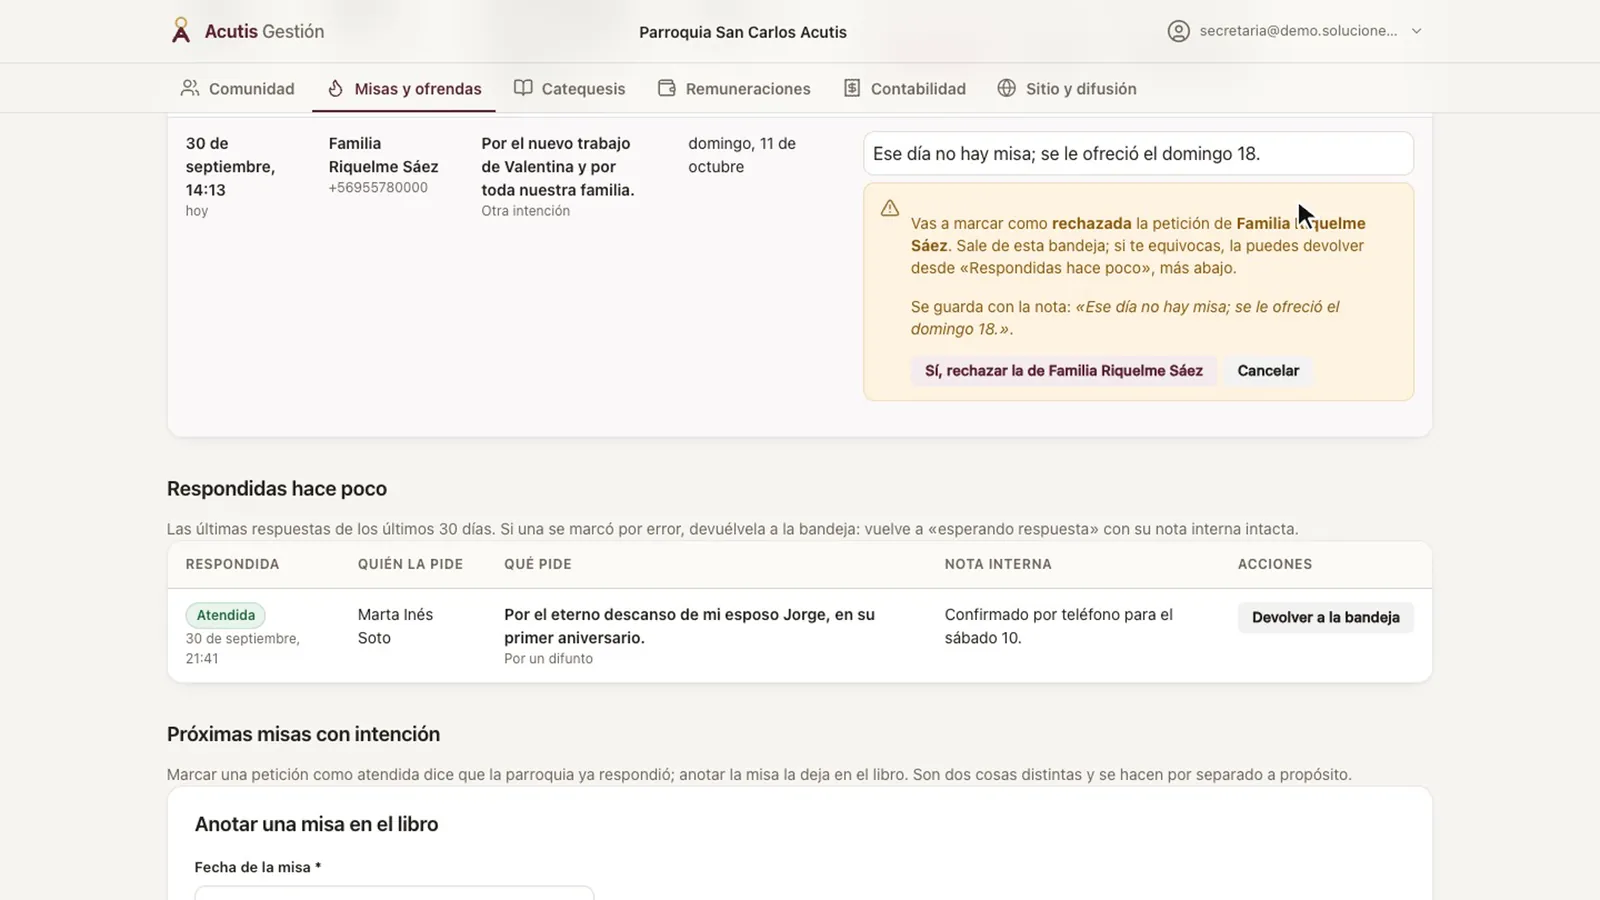Click the intention about Valentina's new job
1600x900 pixels.
557,166
